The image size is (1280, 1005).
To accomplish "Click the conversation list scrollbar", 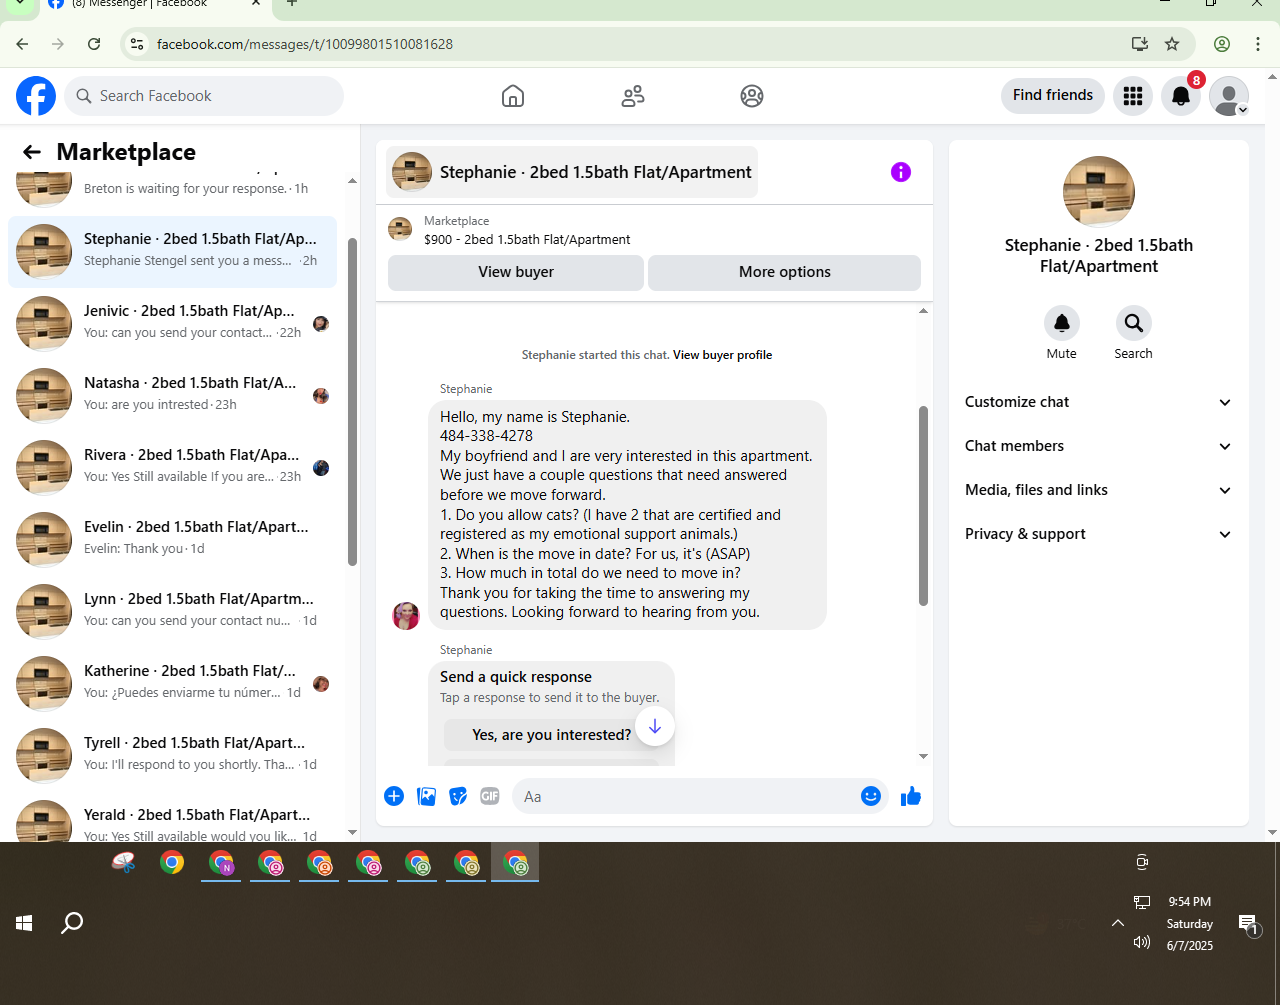I will [x=352, y=402].
